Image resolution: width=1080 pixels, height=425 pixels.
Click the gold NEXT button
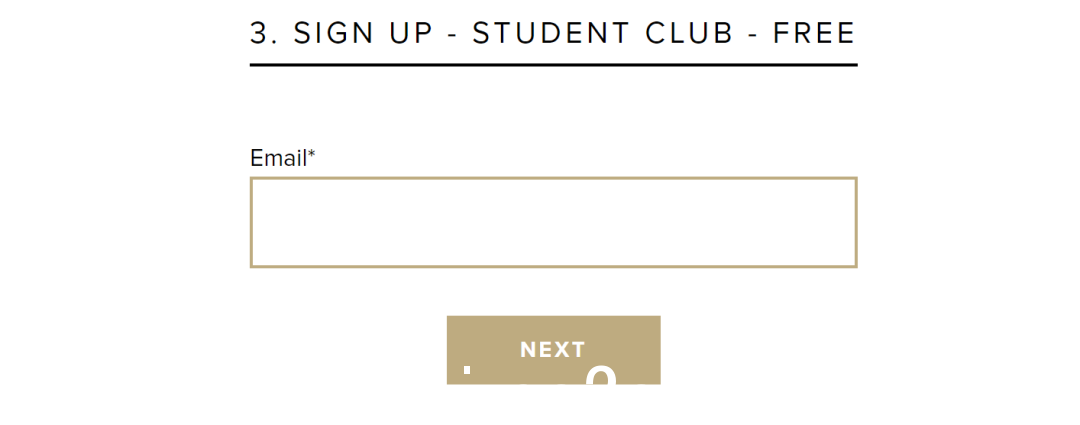click(x=553, y=350)
